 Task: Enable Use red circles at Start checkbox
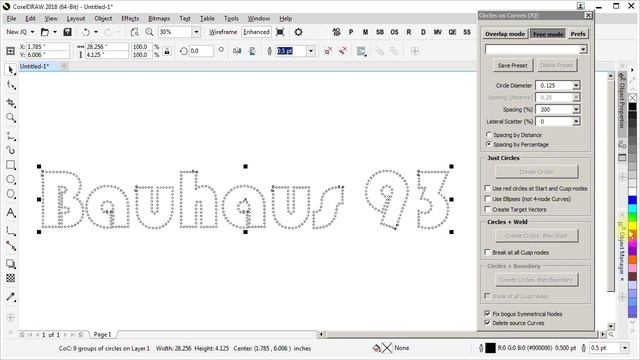487,188
